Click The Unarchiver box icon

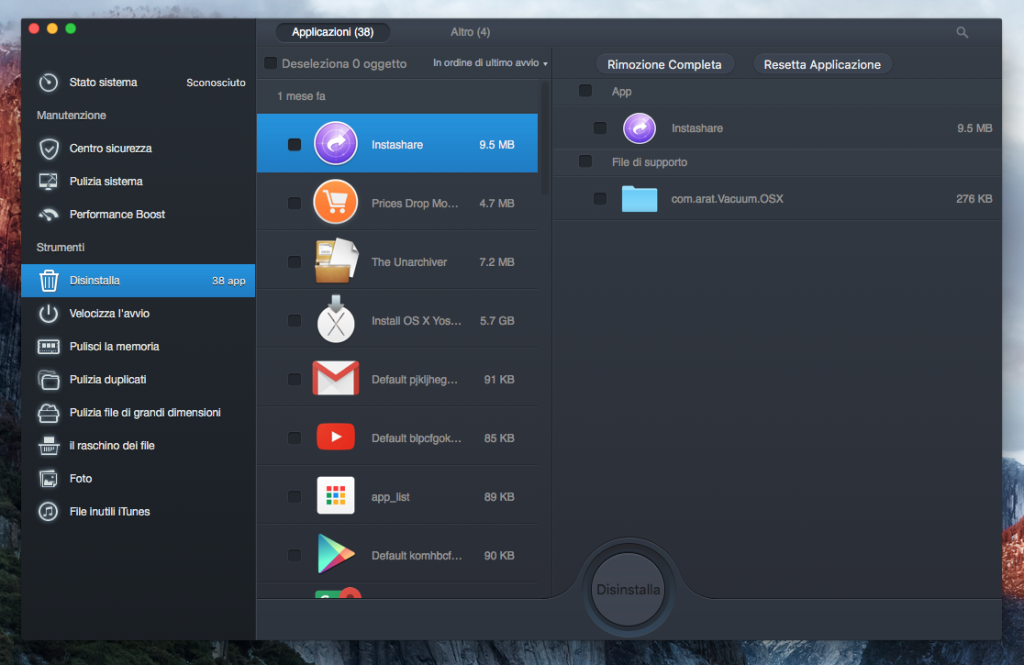(336, 261)
